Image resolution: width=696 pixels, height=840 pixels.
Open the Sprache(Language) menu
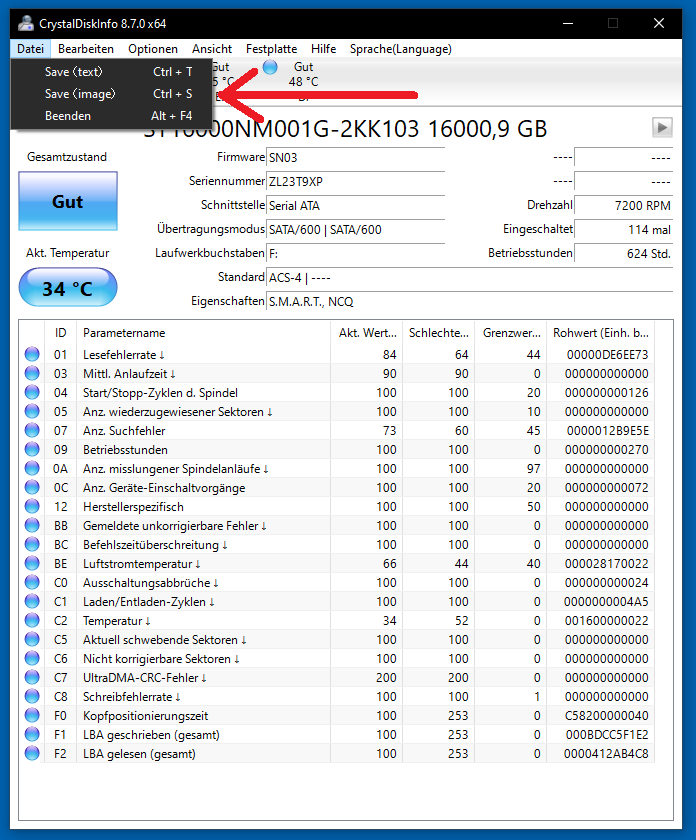pos(400,49)
